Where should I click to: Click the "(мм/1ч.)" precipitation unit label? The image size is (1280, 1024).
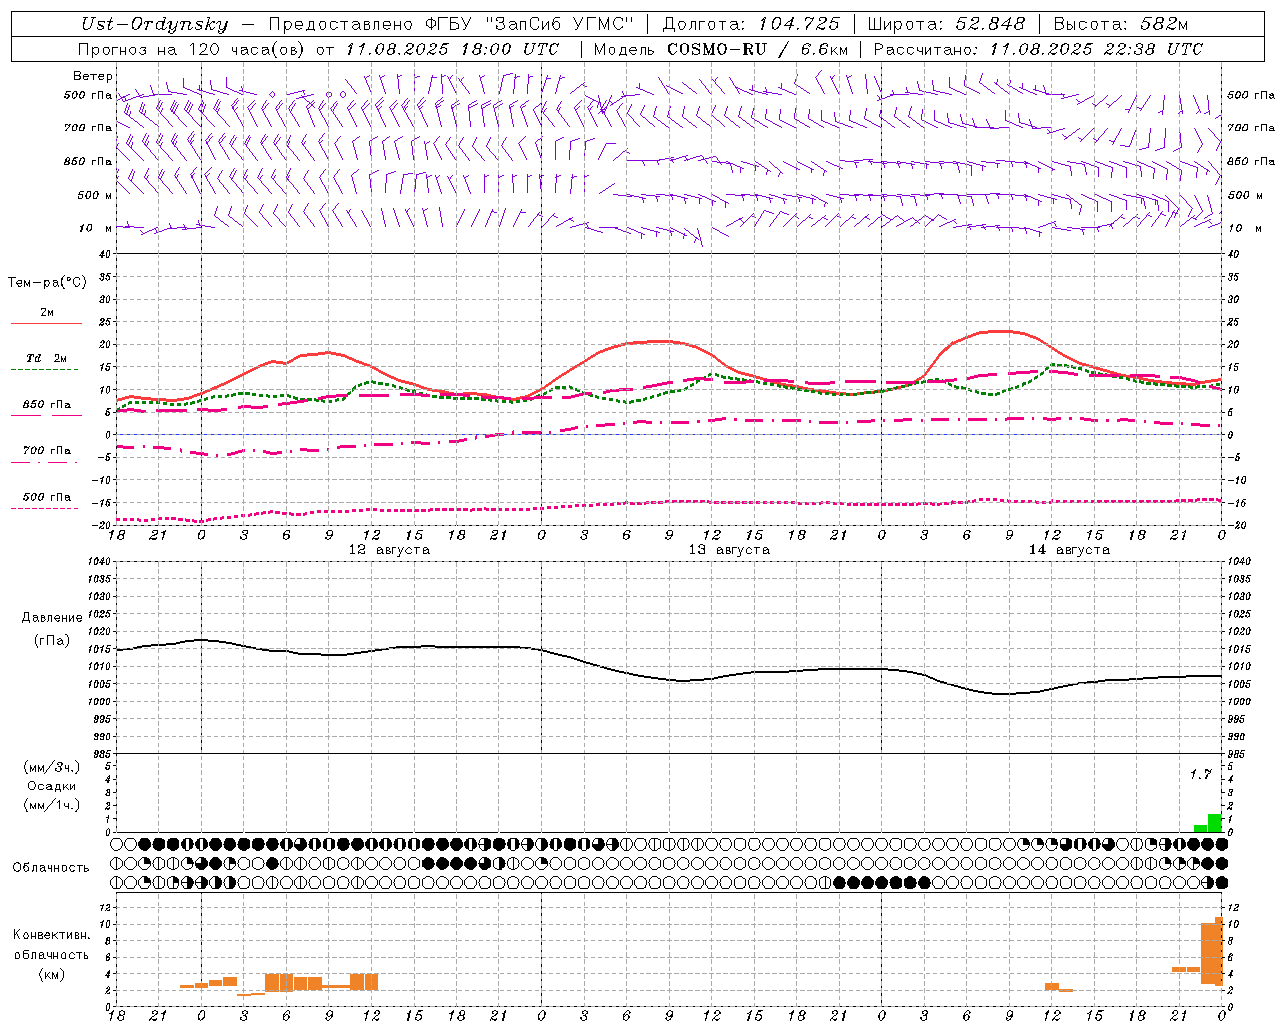(51, 805)
